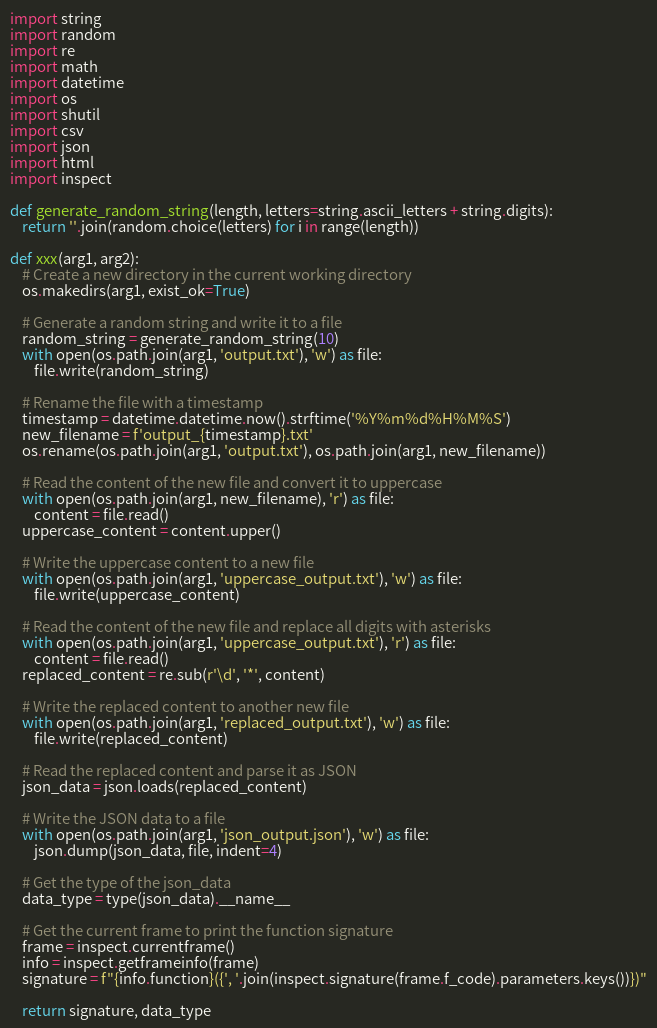Image resolution: width=657 pixels, height=1028 pixels.
Task: Click the line 'import random'
Action: pos(62,35)
